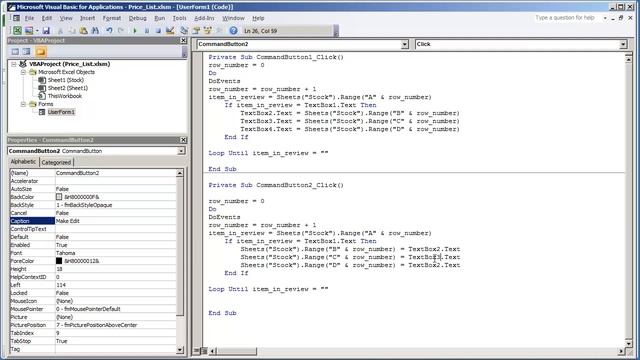Select the Enabled property value True
This screenshot has height=360, width=640.
click(x=61, y=245)
